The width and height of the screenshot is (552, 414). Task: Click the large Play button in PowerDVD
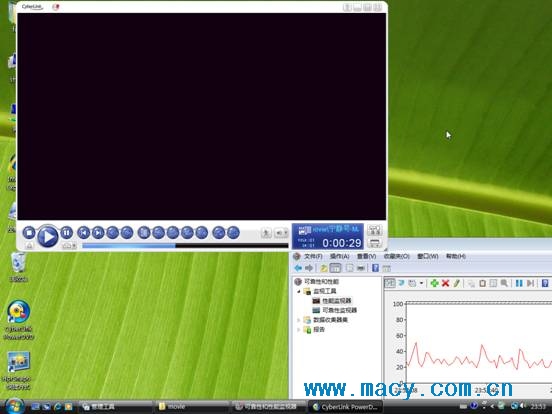tap(48, 236)
